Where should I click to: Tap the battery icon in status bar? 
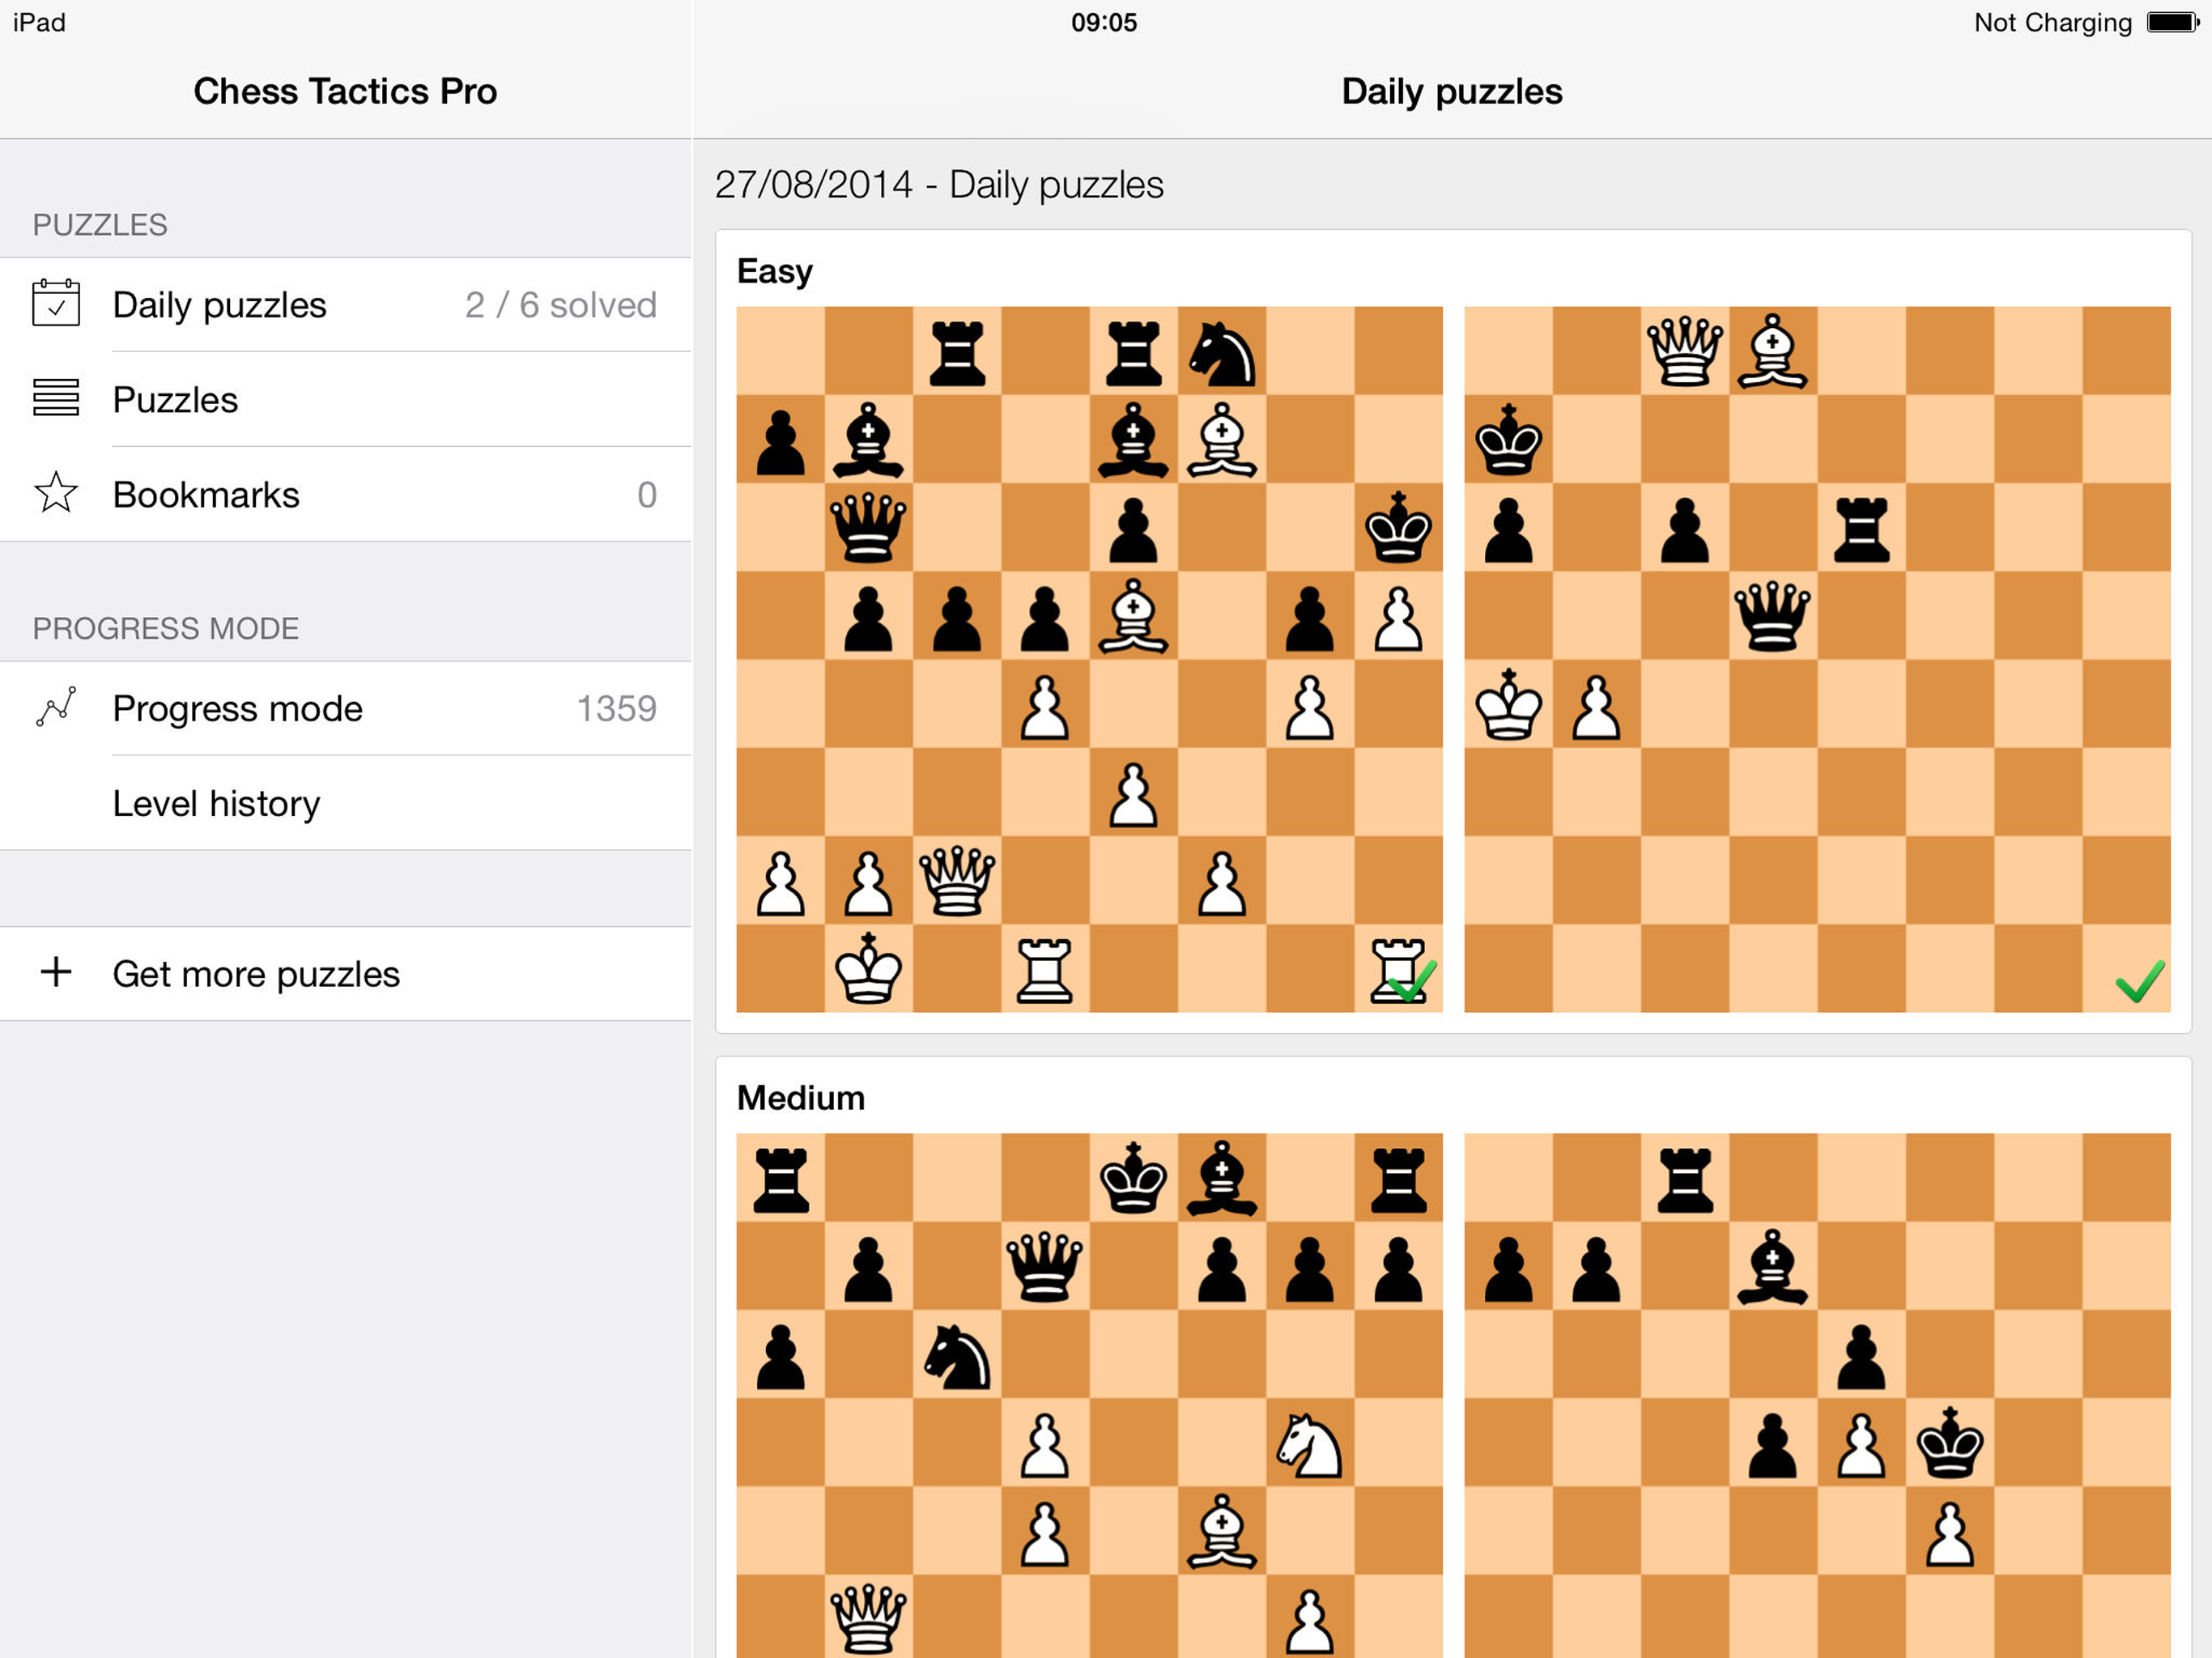(x=2172, y=22)
